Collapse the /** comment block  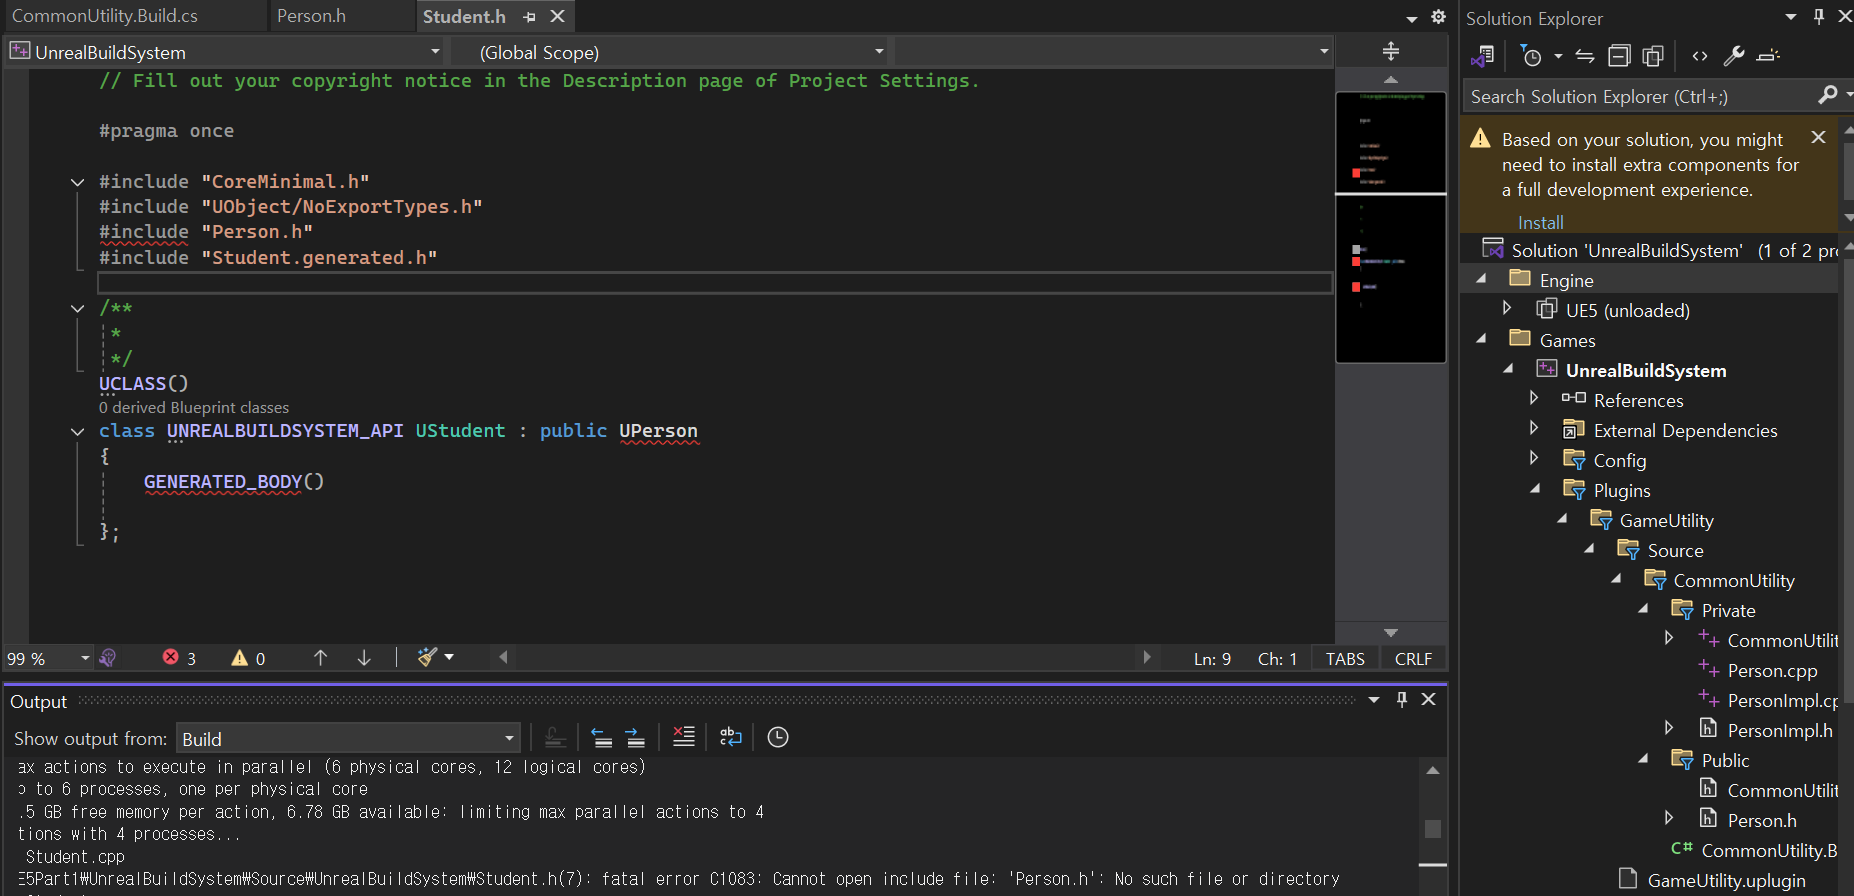tap(77, 308)
